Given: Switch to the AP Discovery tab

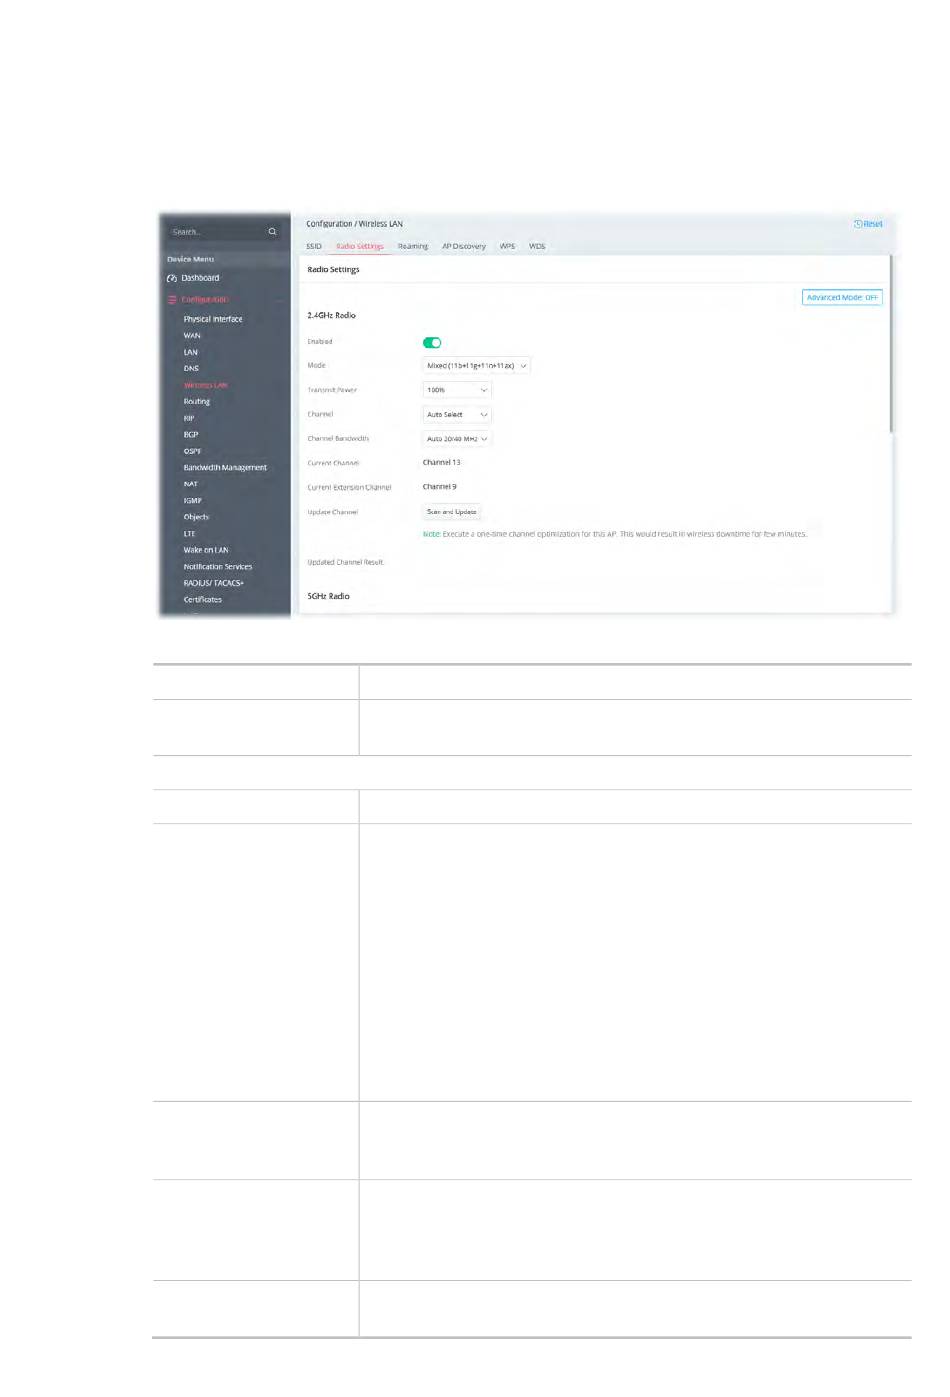Looking at the screenshot, I should [464, 246].
